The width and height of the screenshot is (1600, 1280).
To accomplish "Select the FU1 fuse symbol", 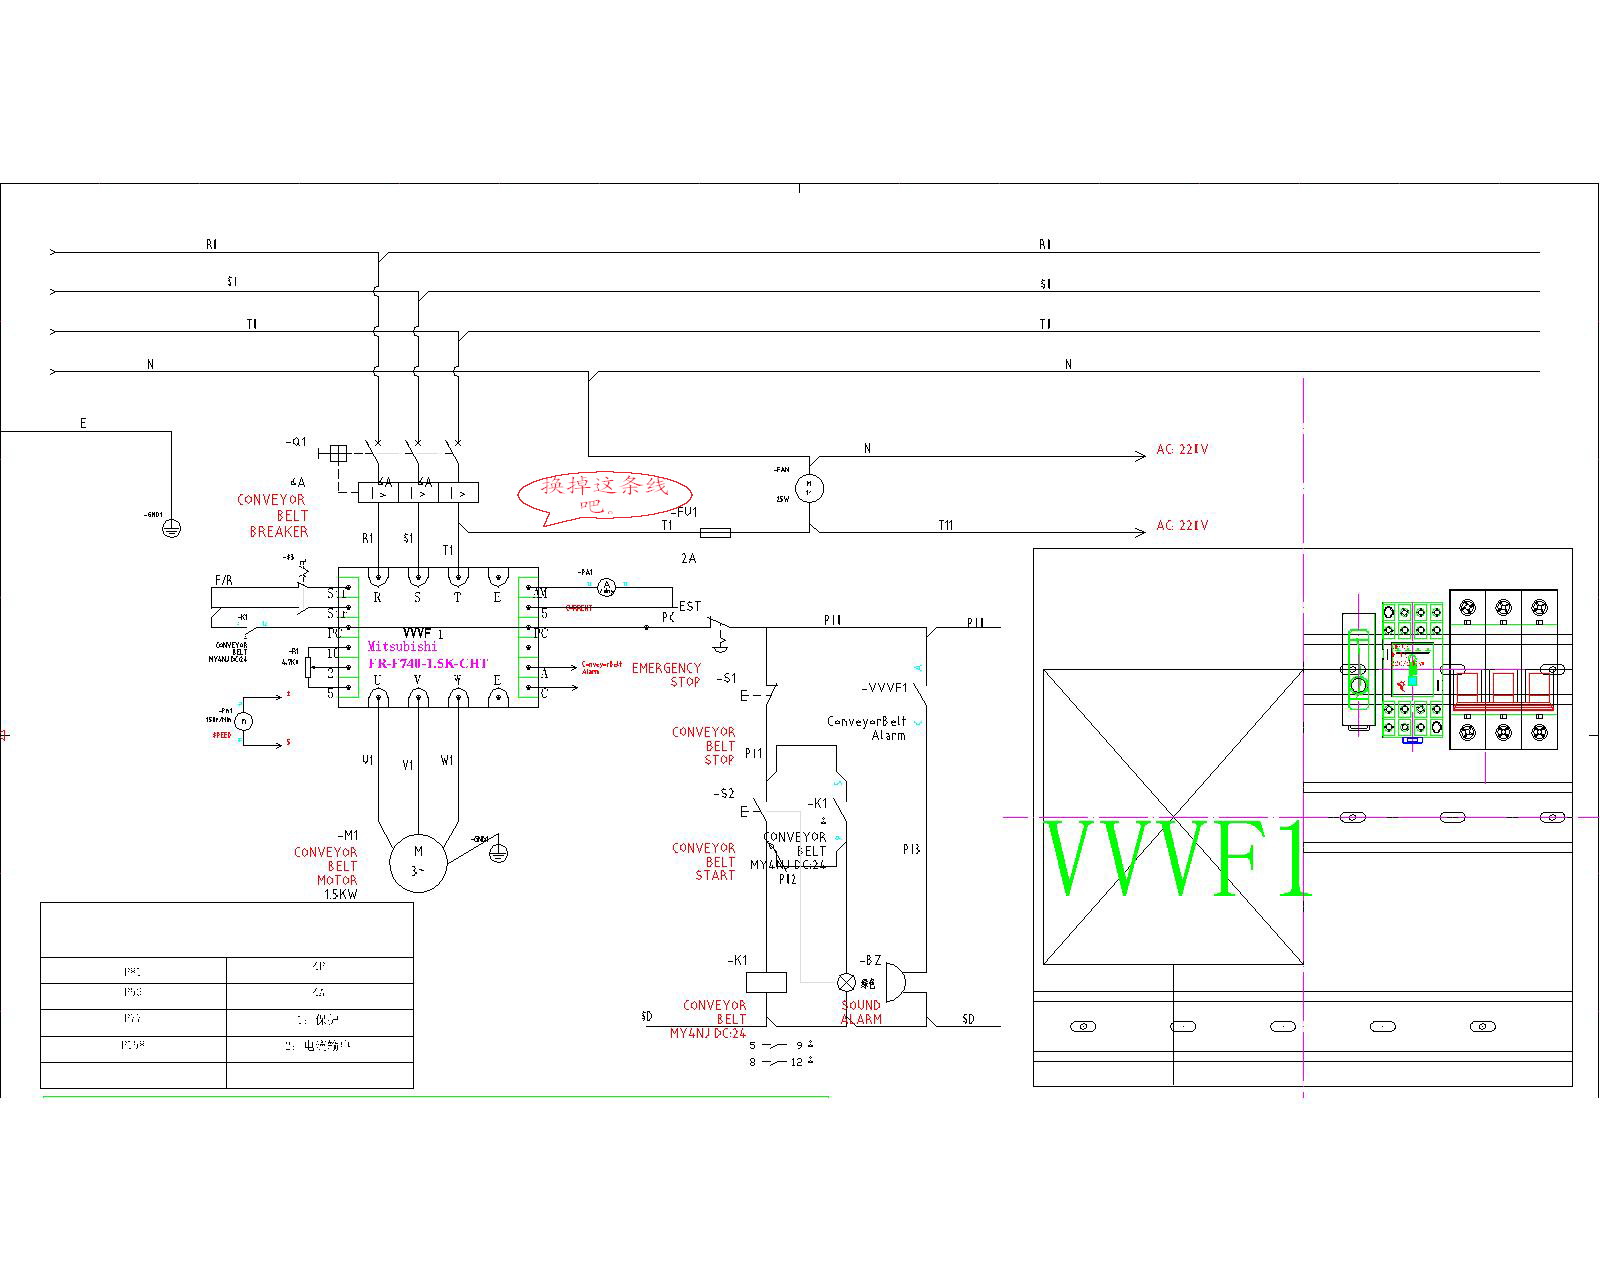I will (714, 532).
